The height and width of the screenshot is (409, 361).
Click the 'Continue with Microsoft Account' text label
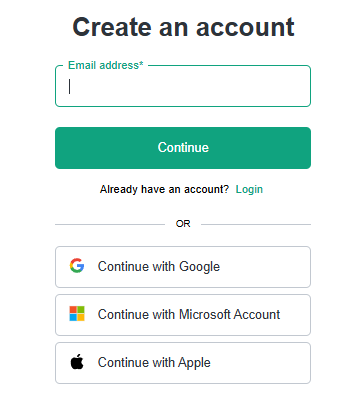189,314
